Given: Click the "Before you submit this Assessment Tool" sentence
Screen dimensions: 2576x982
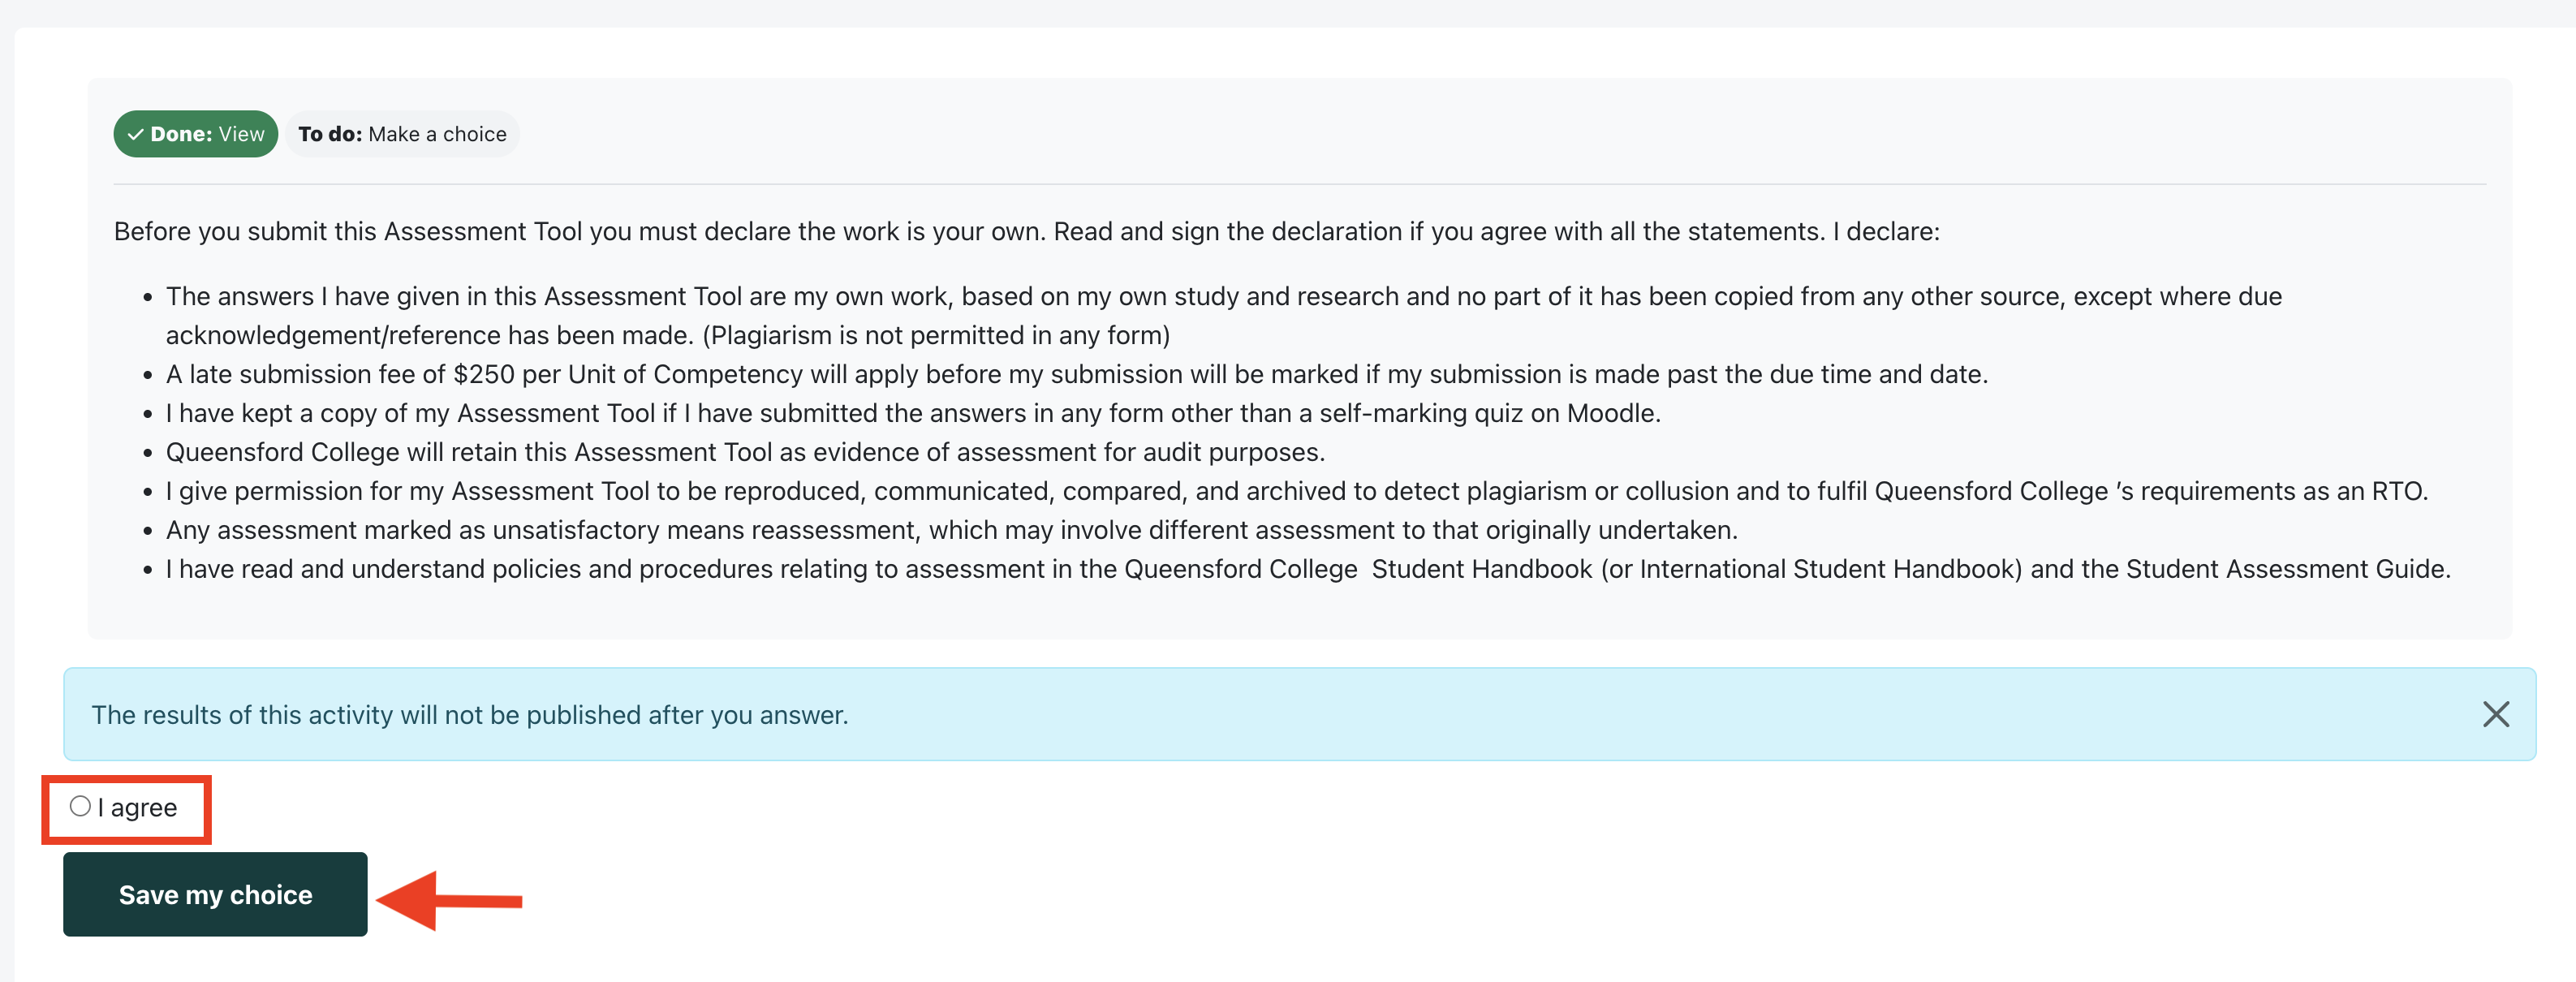Looking at the screenshot, I should (1026, 231).
